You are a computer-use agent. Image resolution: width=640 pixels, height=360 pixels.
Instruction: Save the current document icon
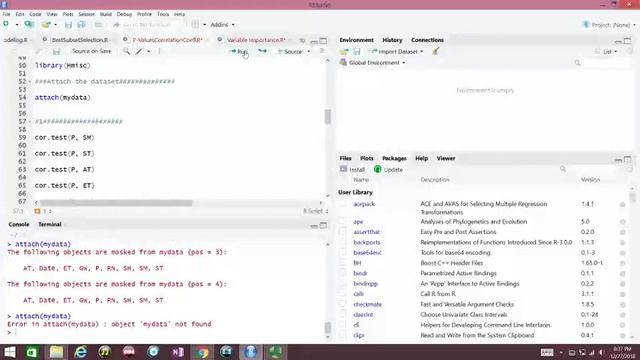68,25
